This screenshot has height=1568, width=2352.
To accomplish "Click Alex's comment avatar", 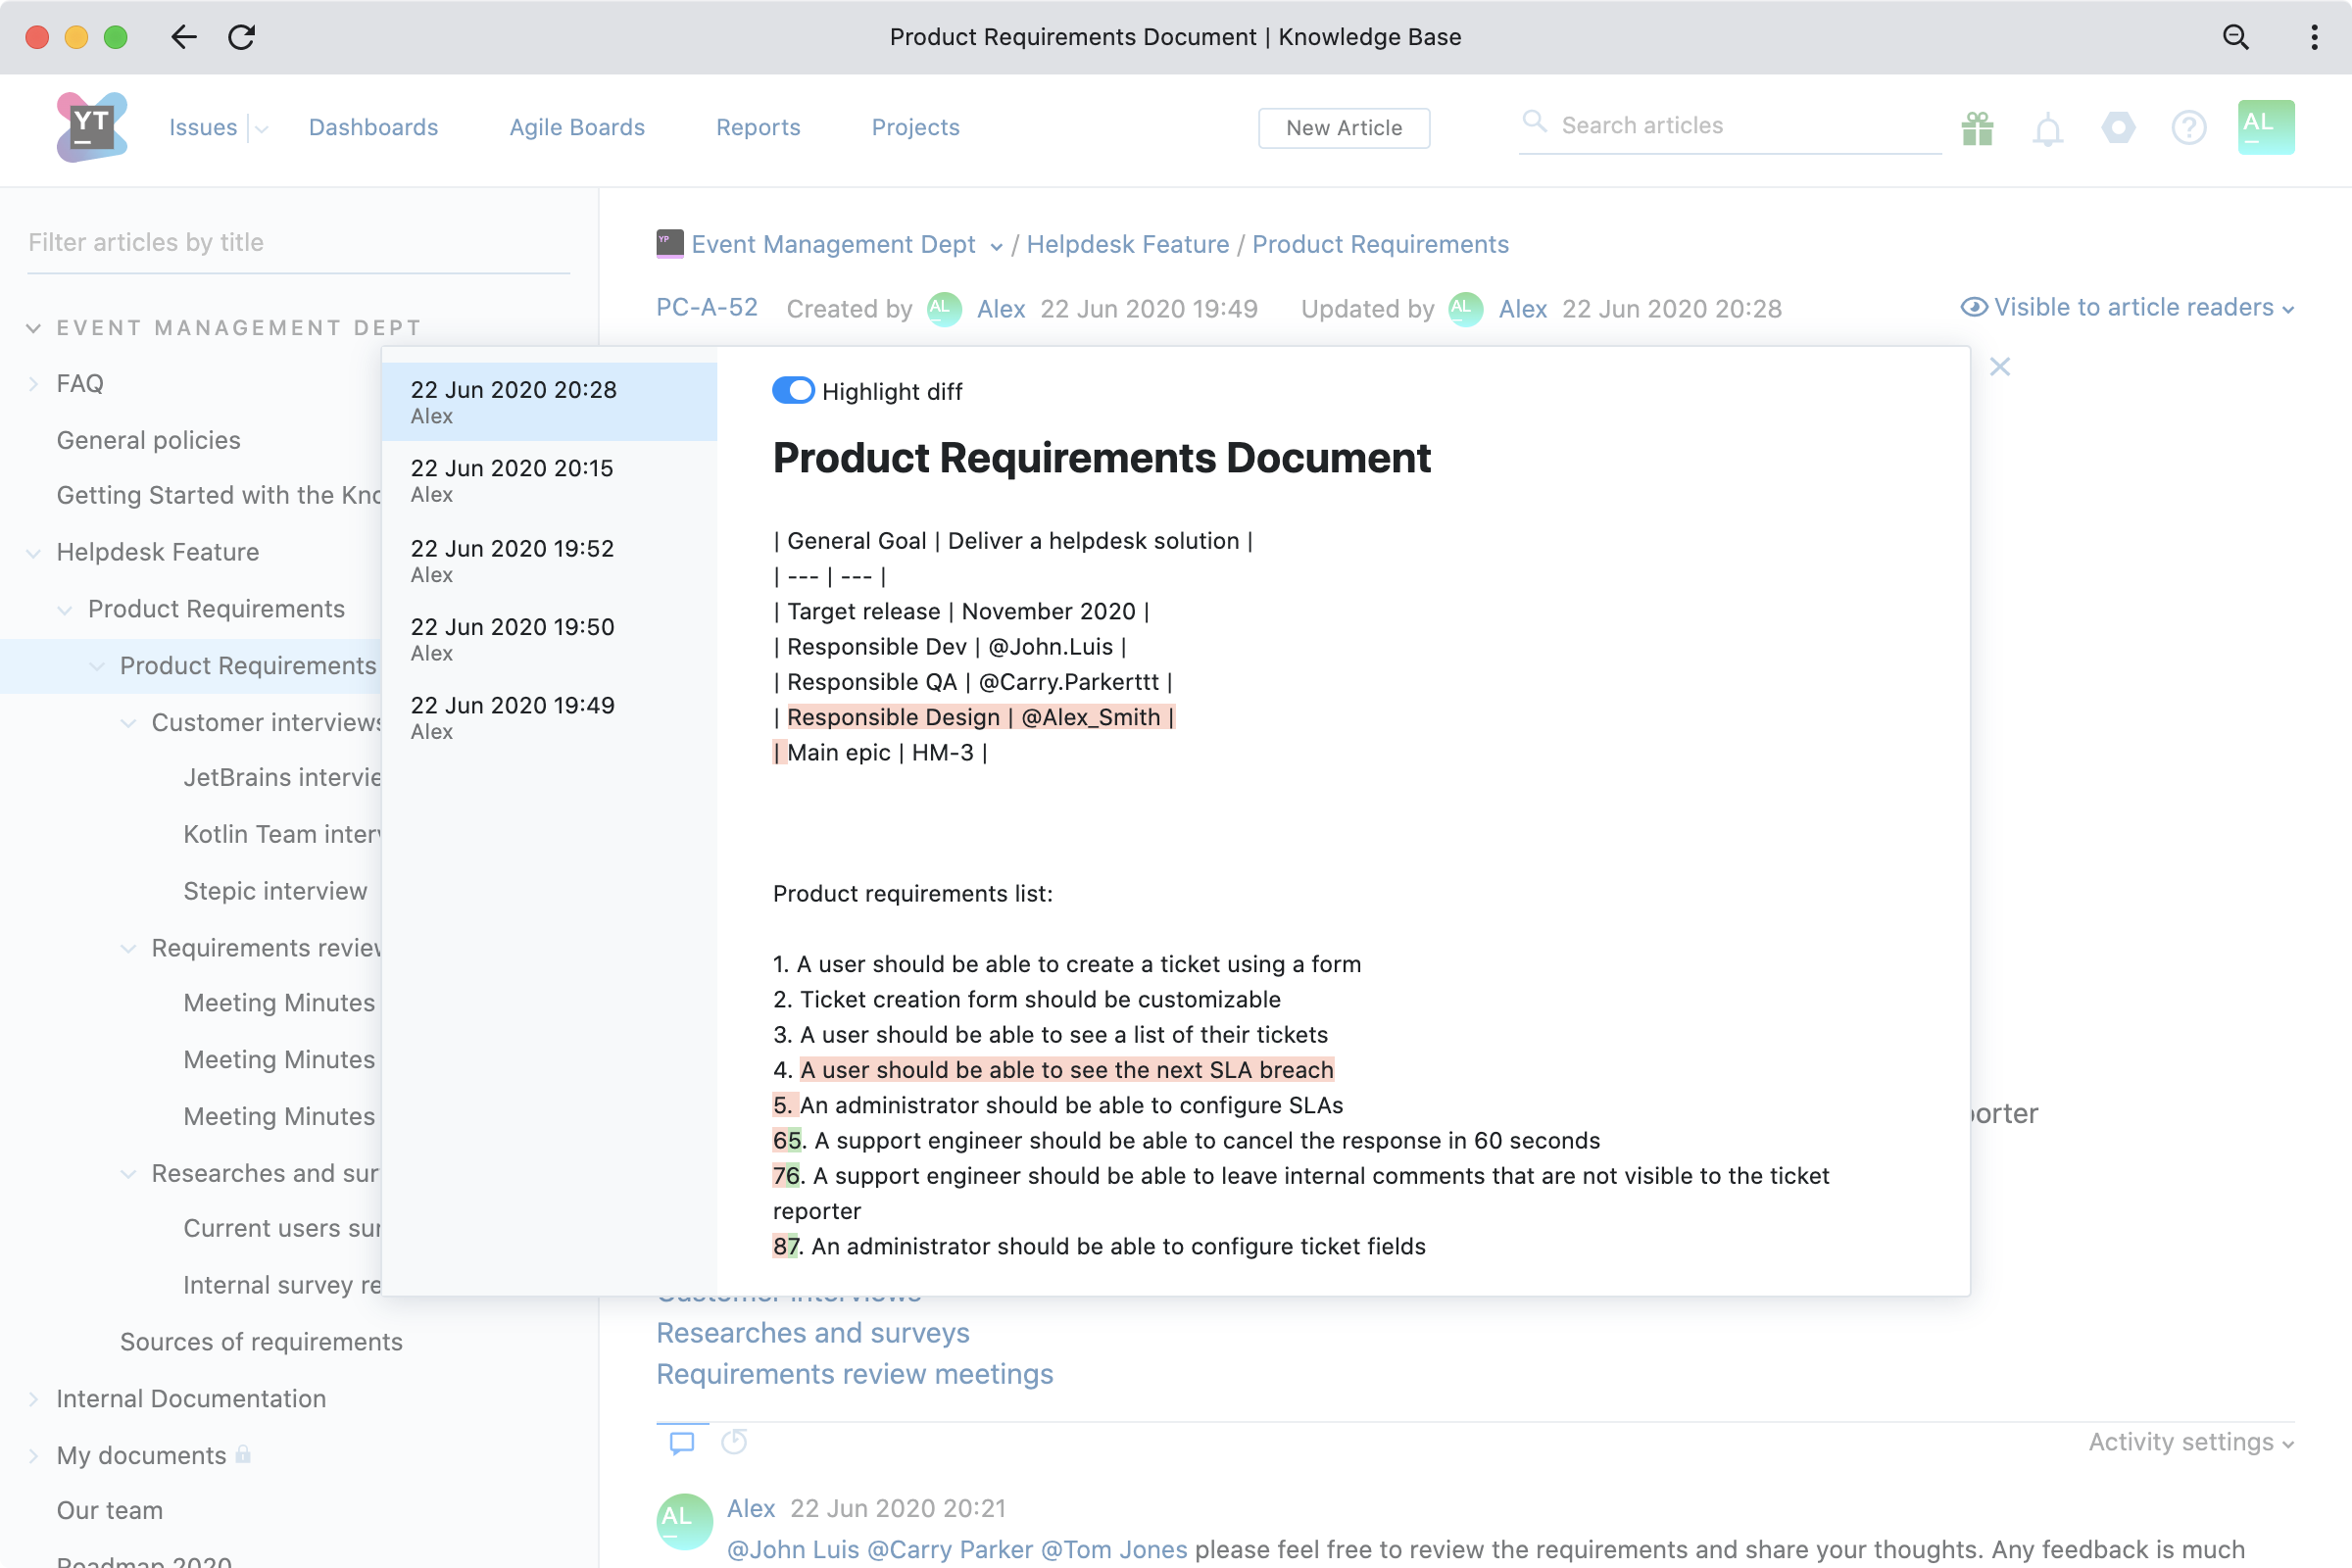I will pyautogui.click(x=684, y=1521).
